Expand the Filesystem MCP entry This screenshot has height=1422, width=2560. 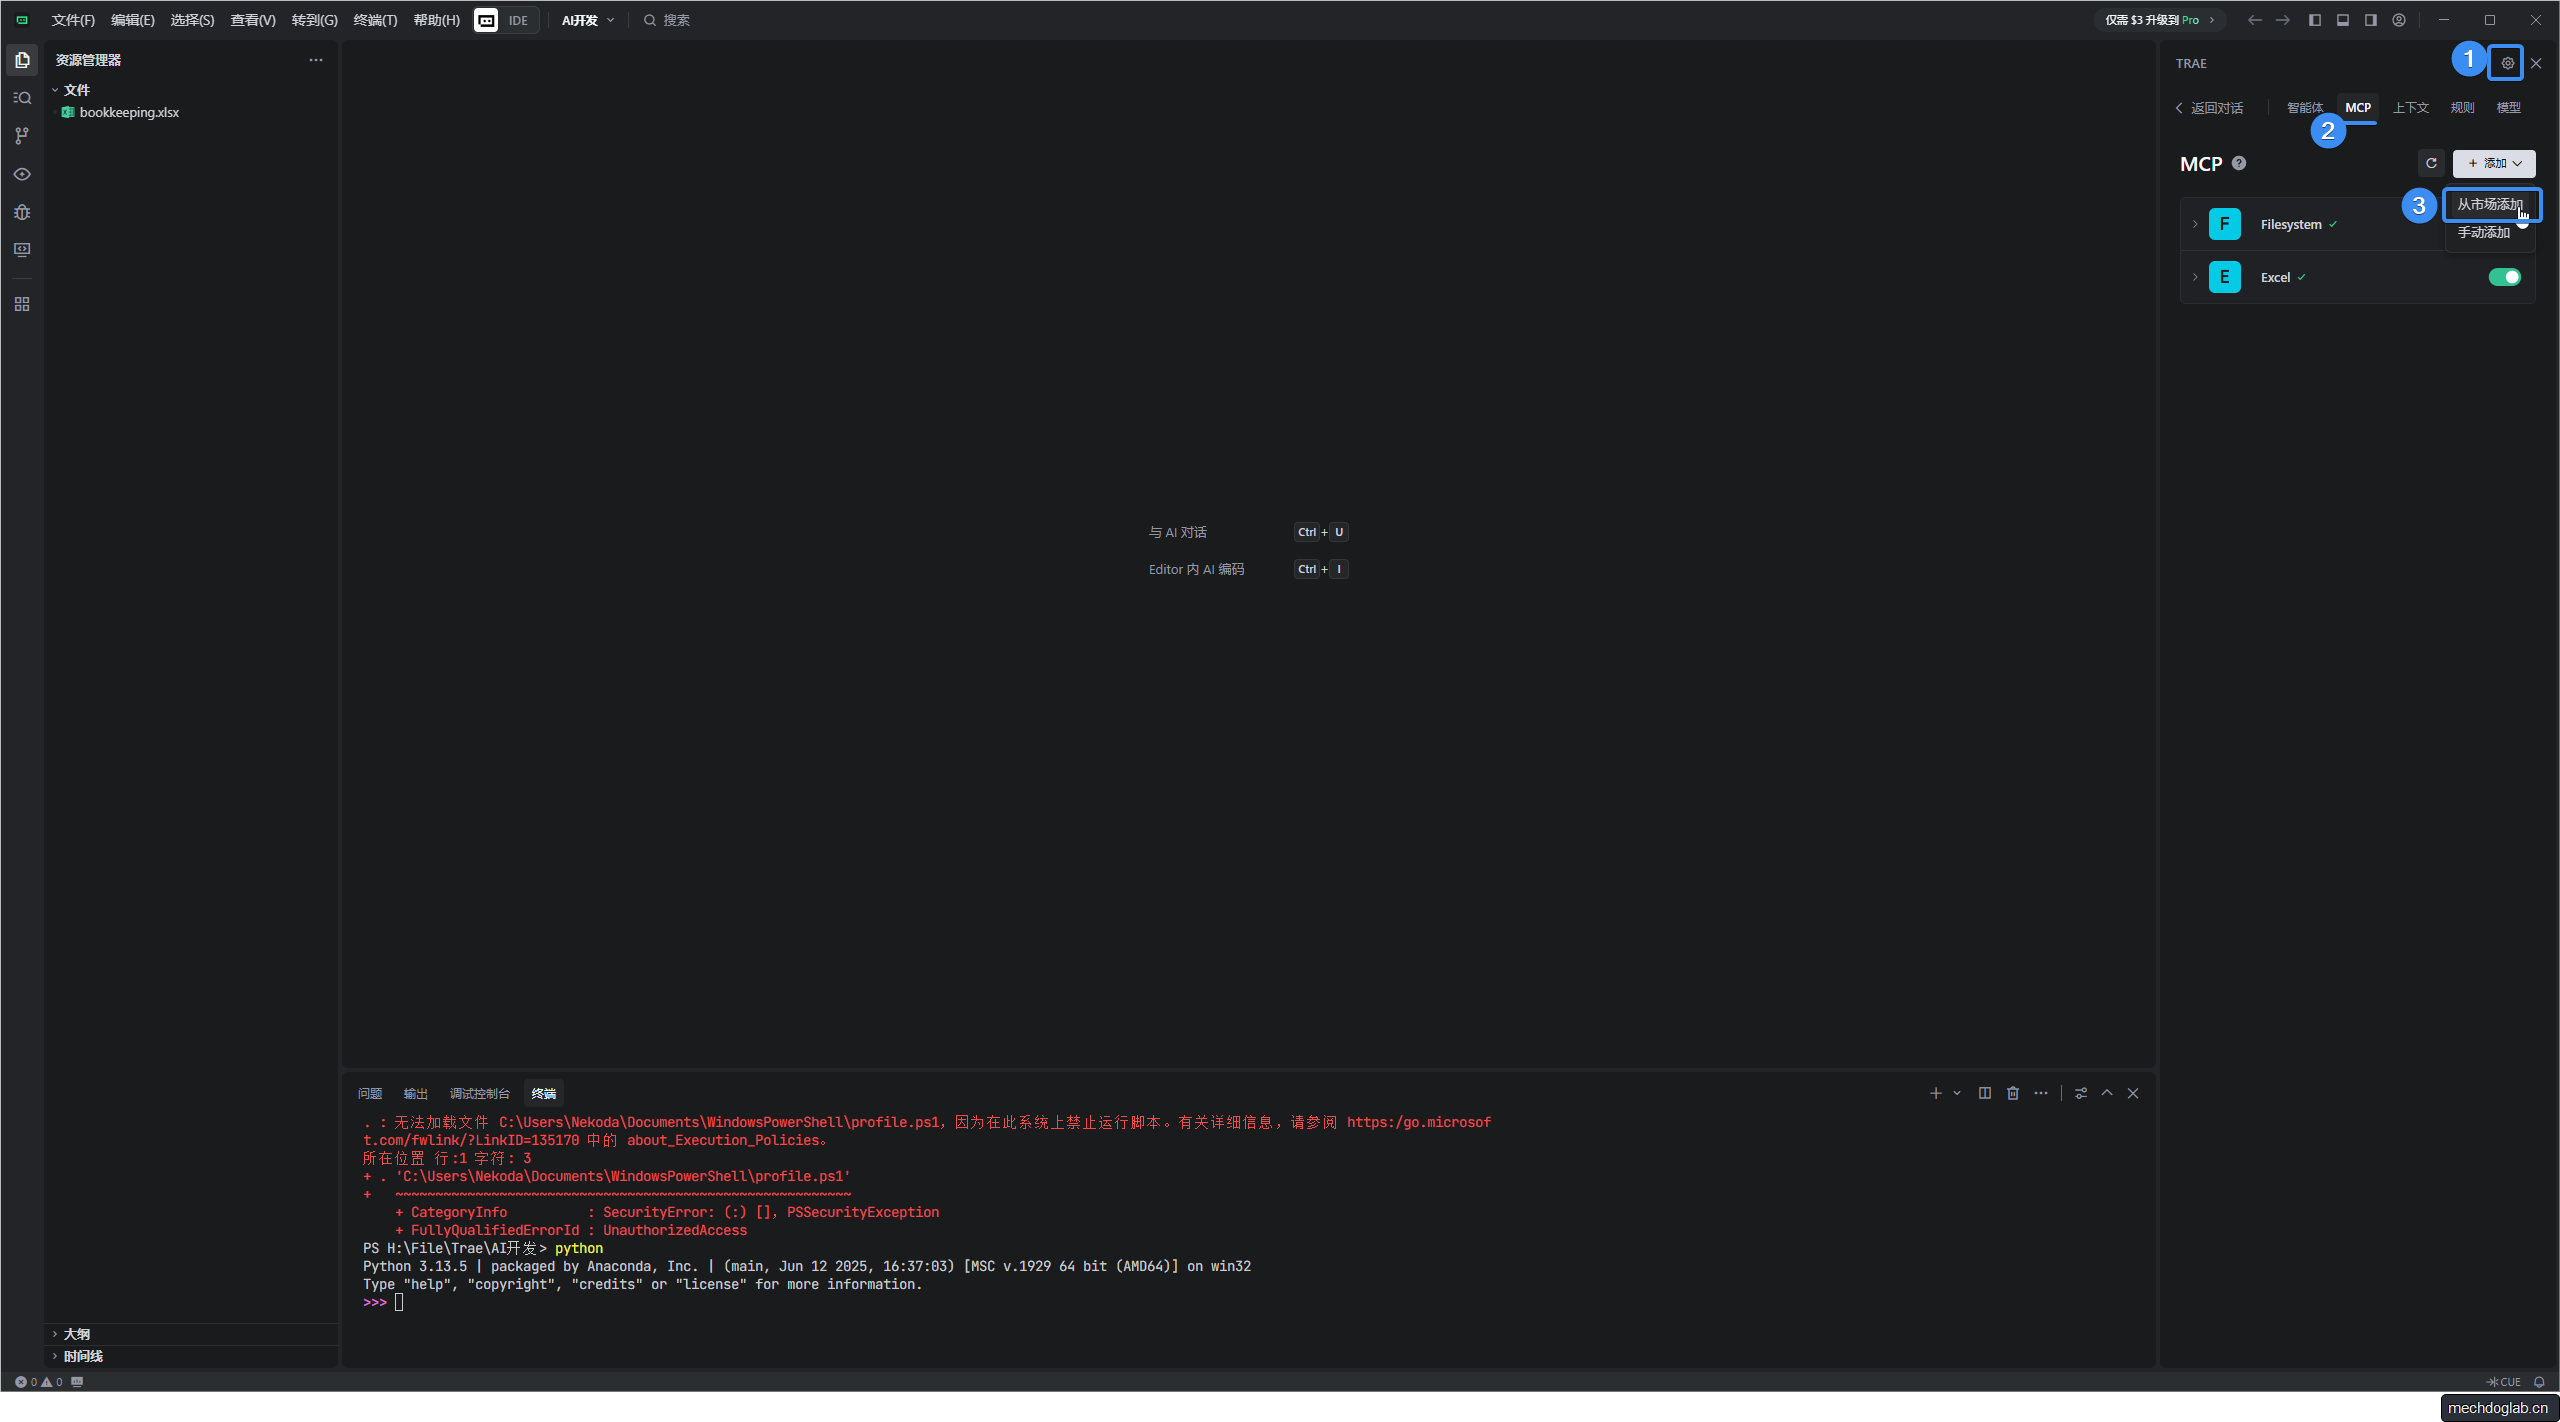(x=2195, y=224)
